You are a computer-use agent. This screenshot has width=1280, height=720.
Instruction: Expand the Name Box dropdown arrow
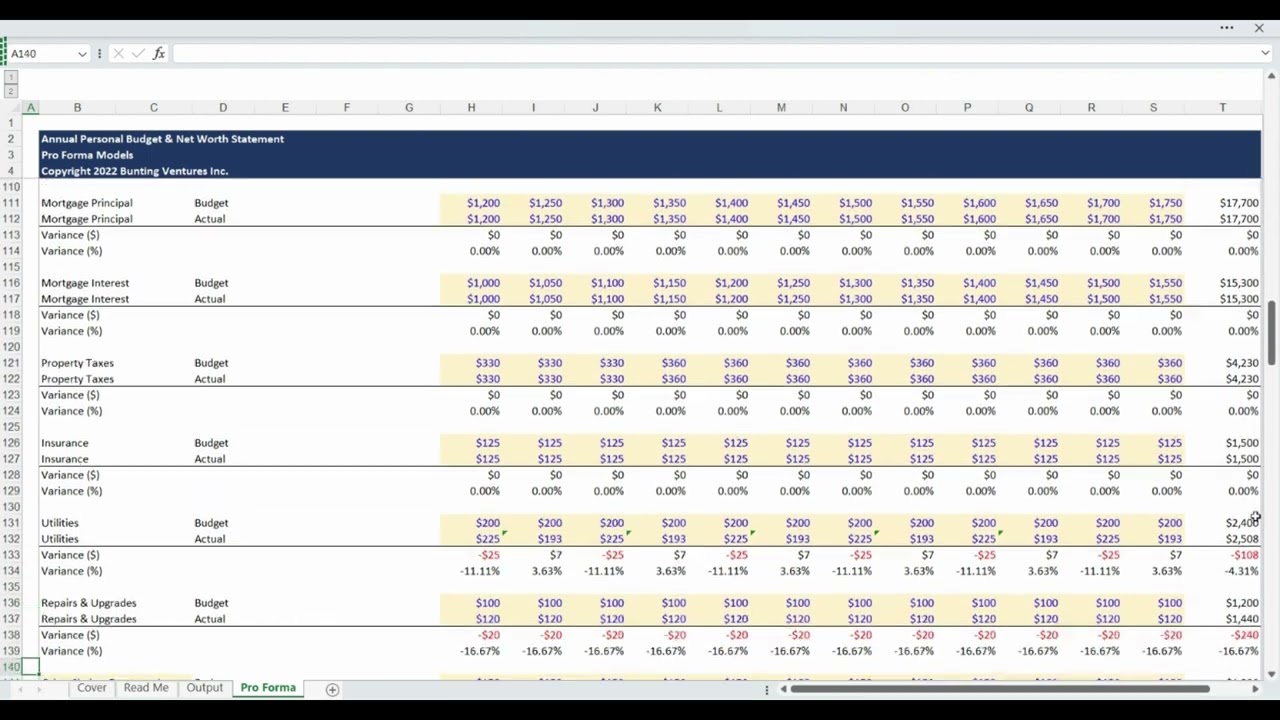[82, 54]
